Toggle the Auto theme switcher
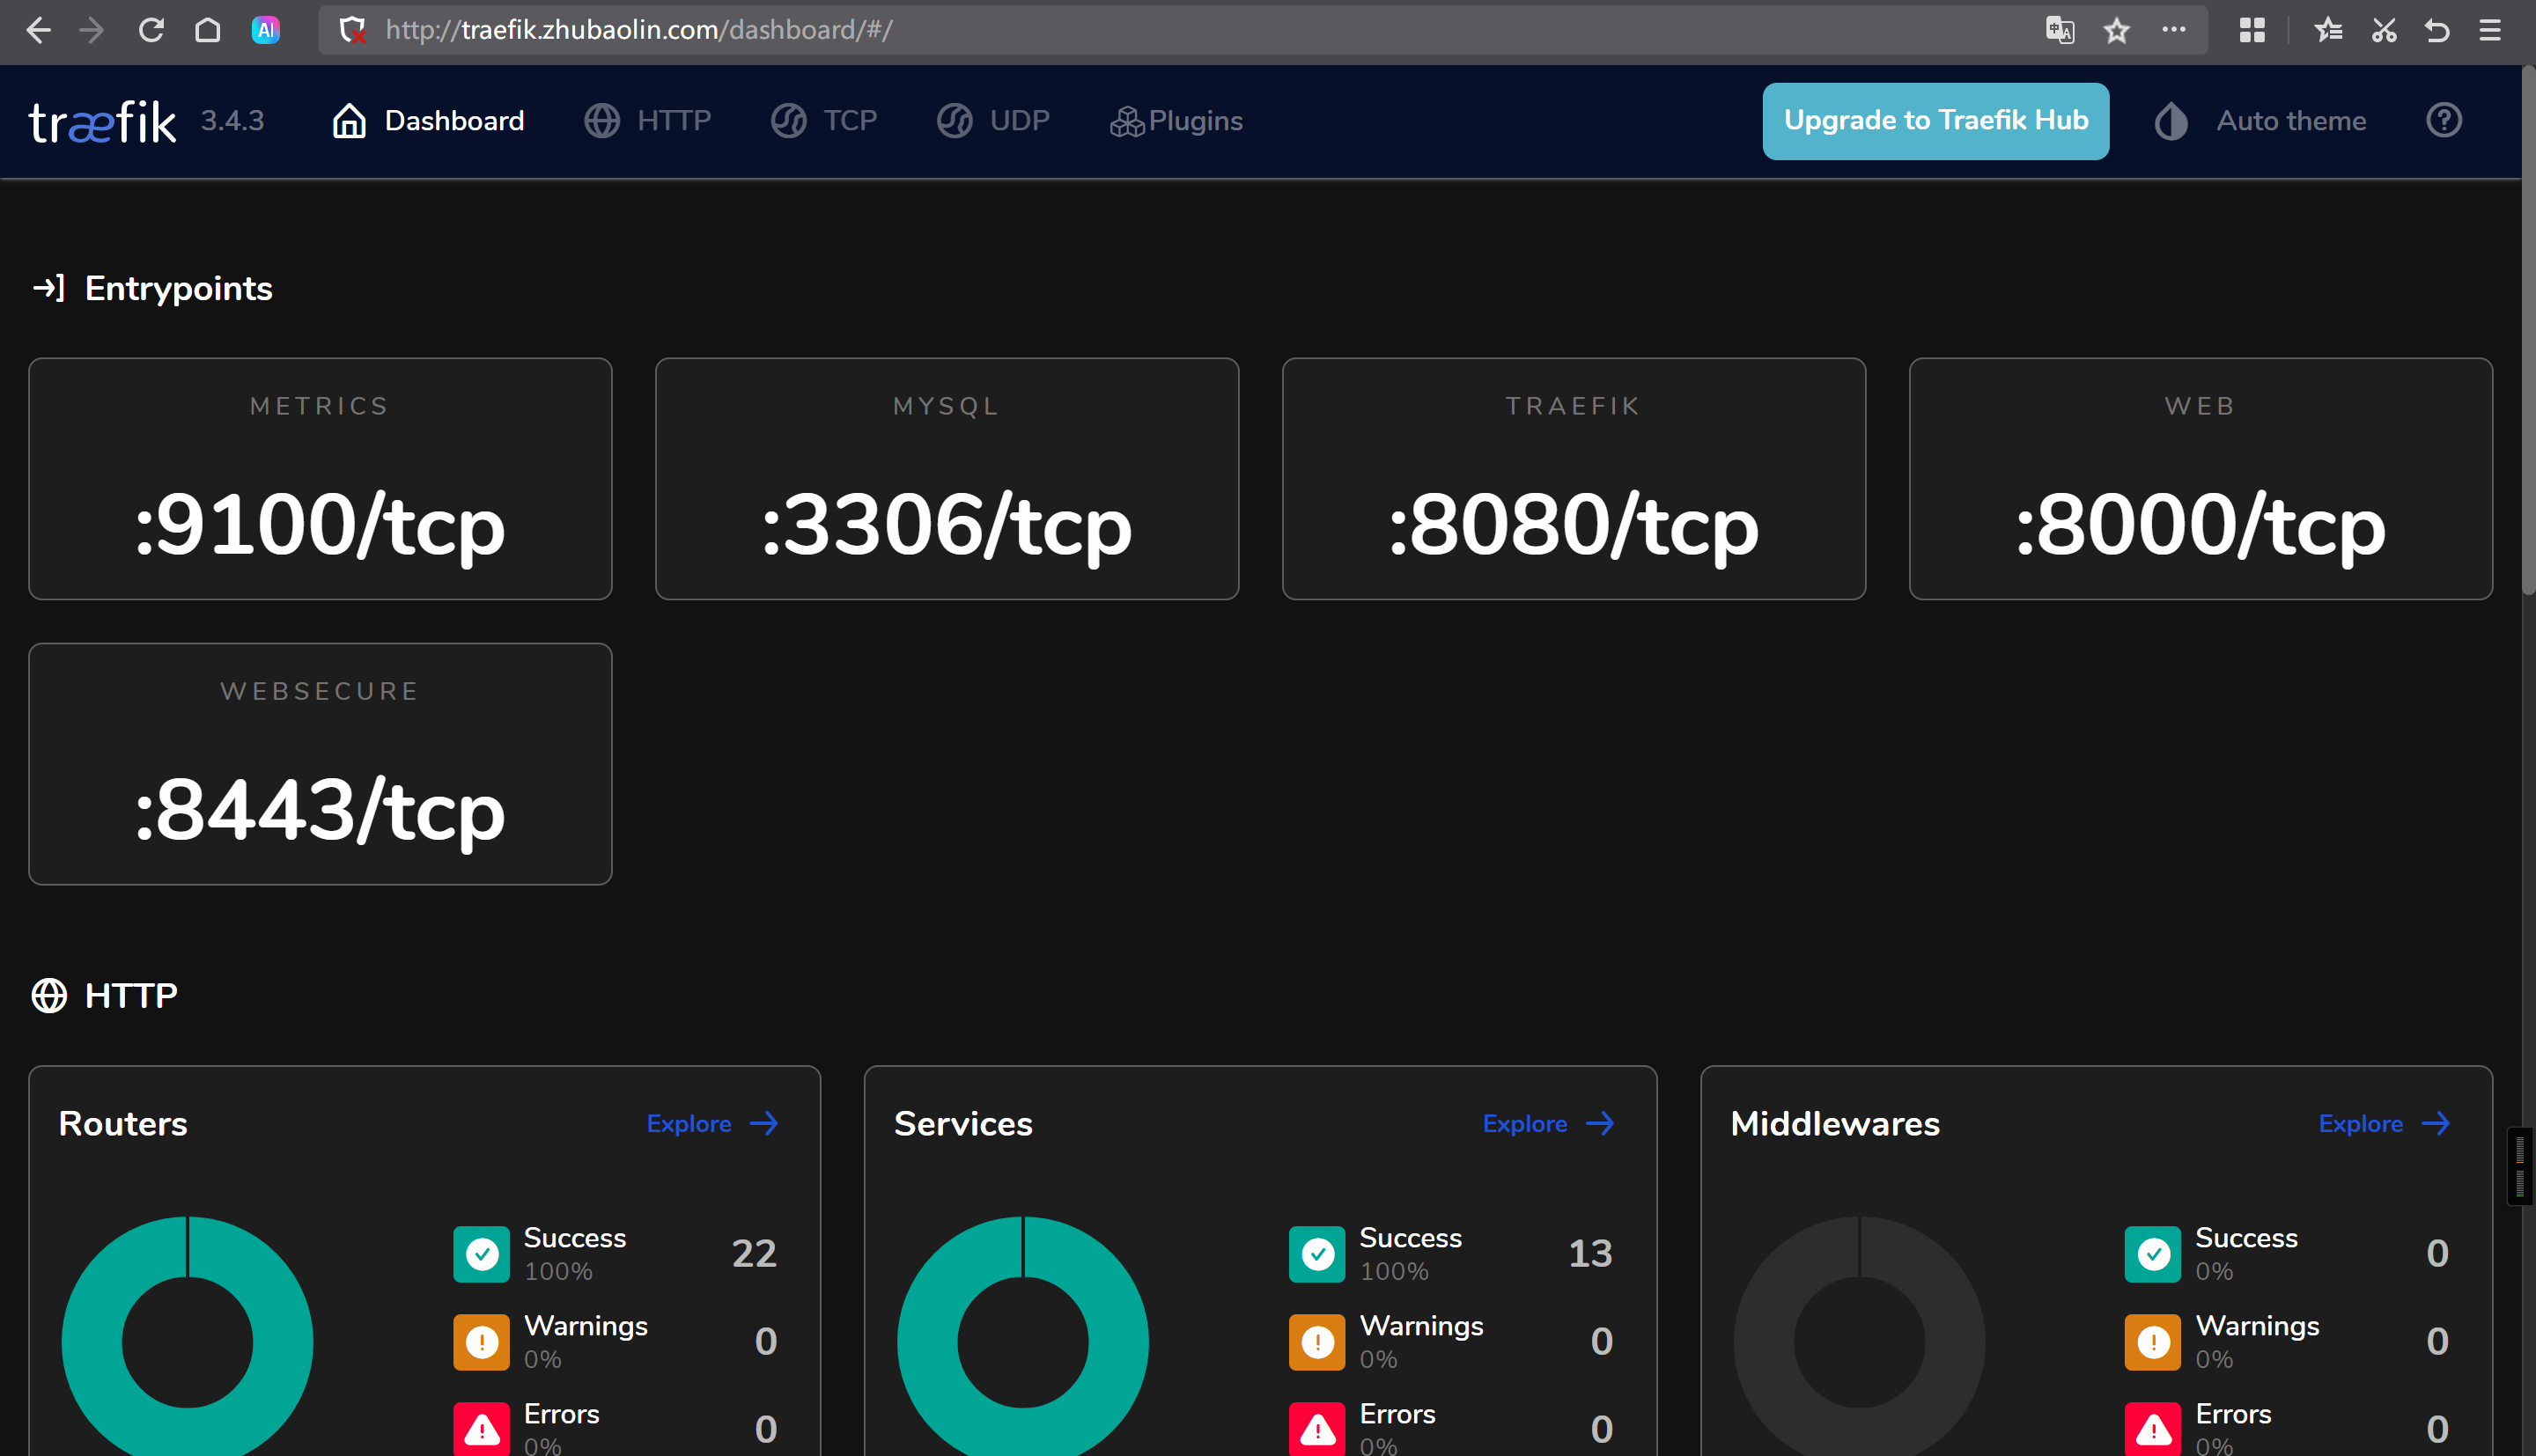 pyautogui.click(x=2261, y=121)
